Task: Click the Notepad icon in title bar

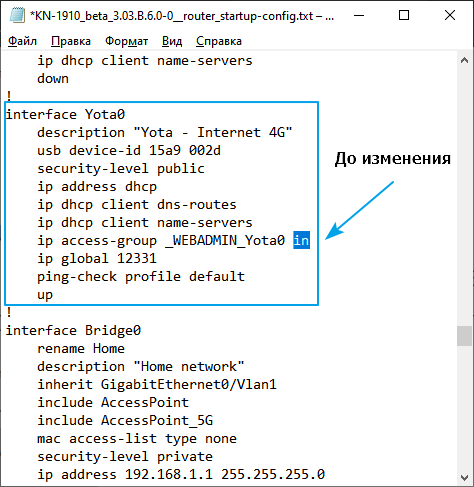Action: 17,15
